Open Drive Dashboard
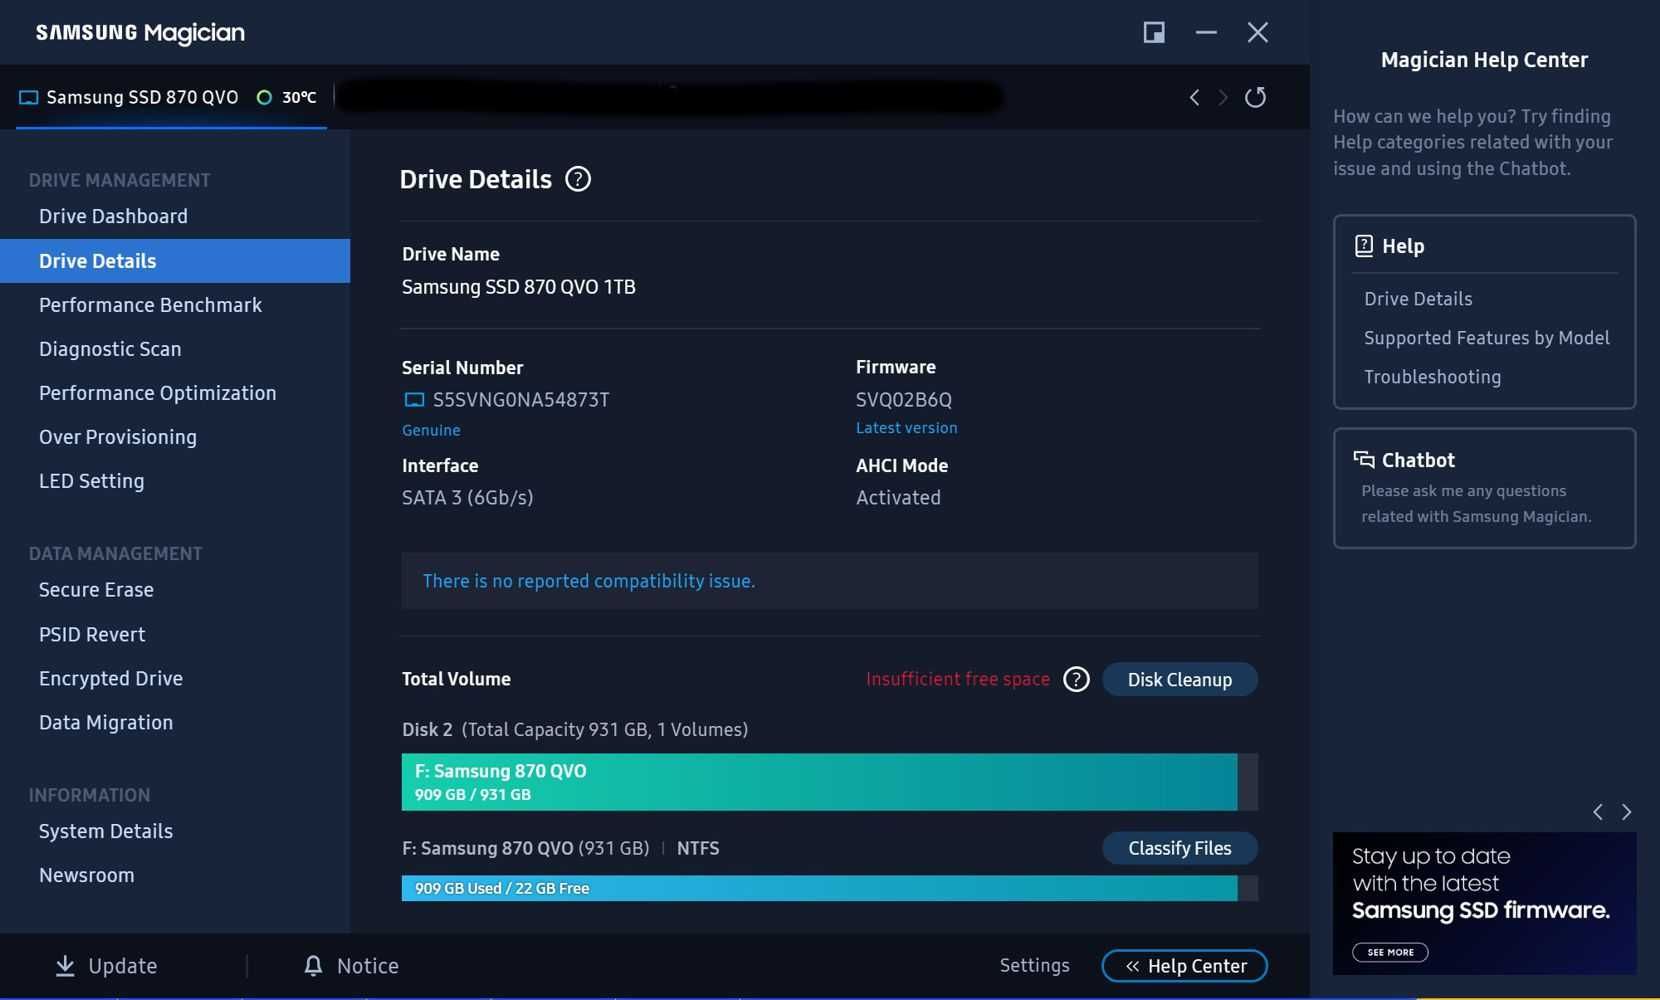 coord(113,216)
